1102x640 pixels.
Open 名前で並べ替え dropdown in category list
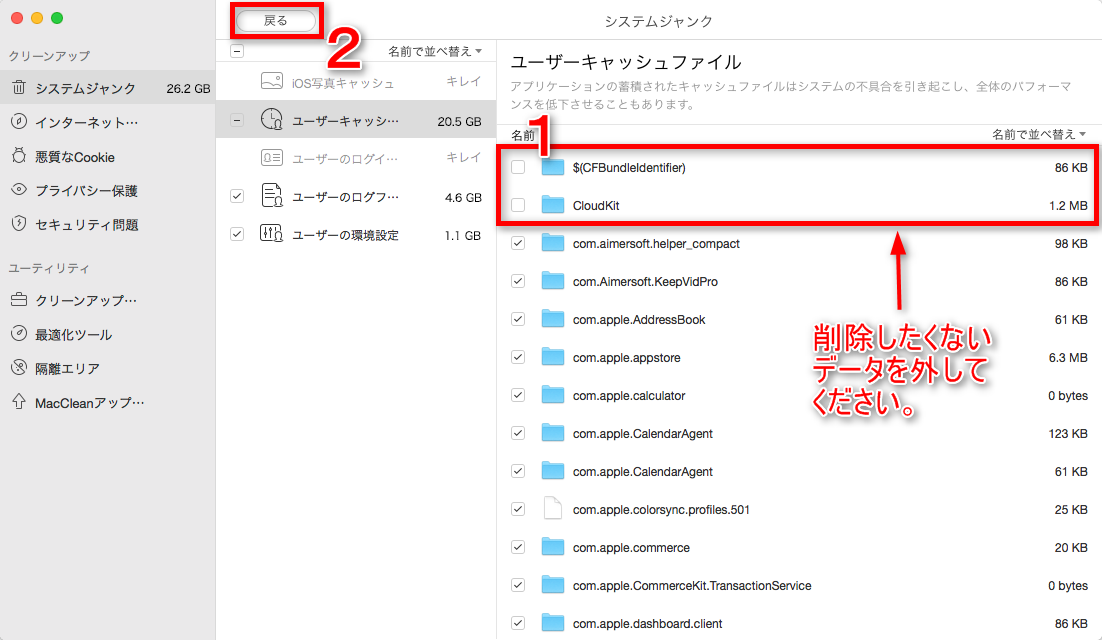pyautogui.click(x=435, y=51)
